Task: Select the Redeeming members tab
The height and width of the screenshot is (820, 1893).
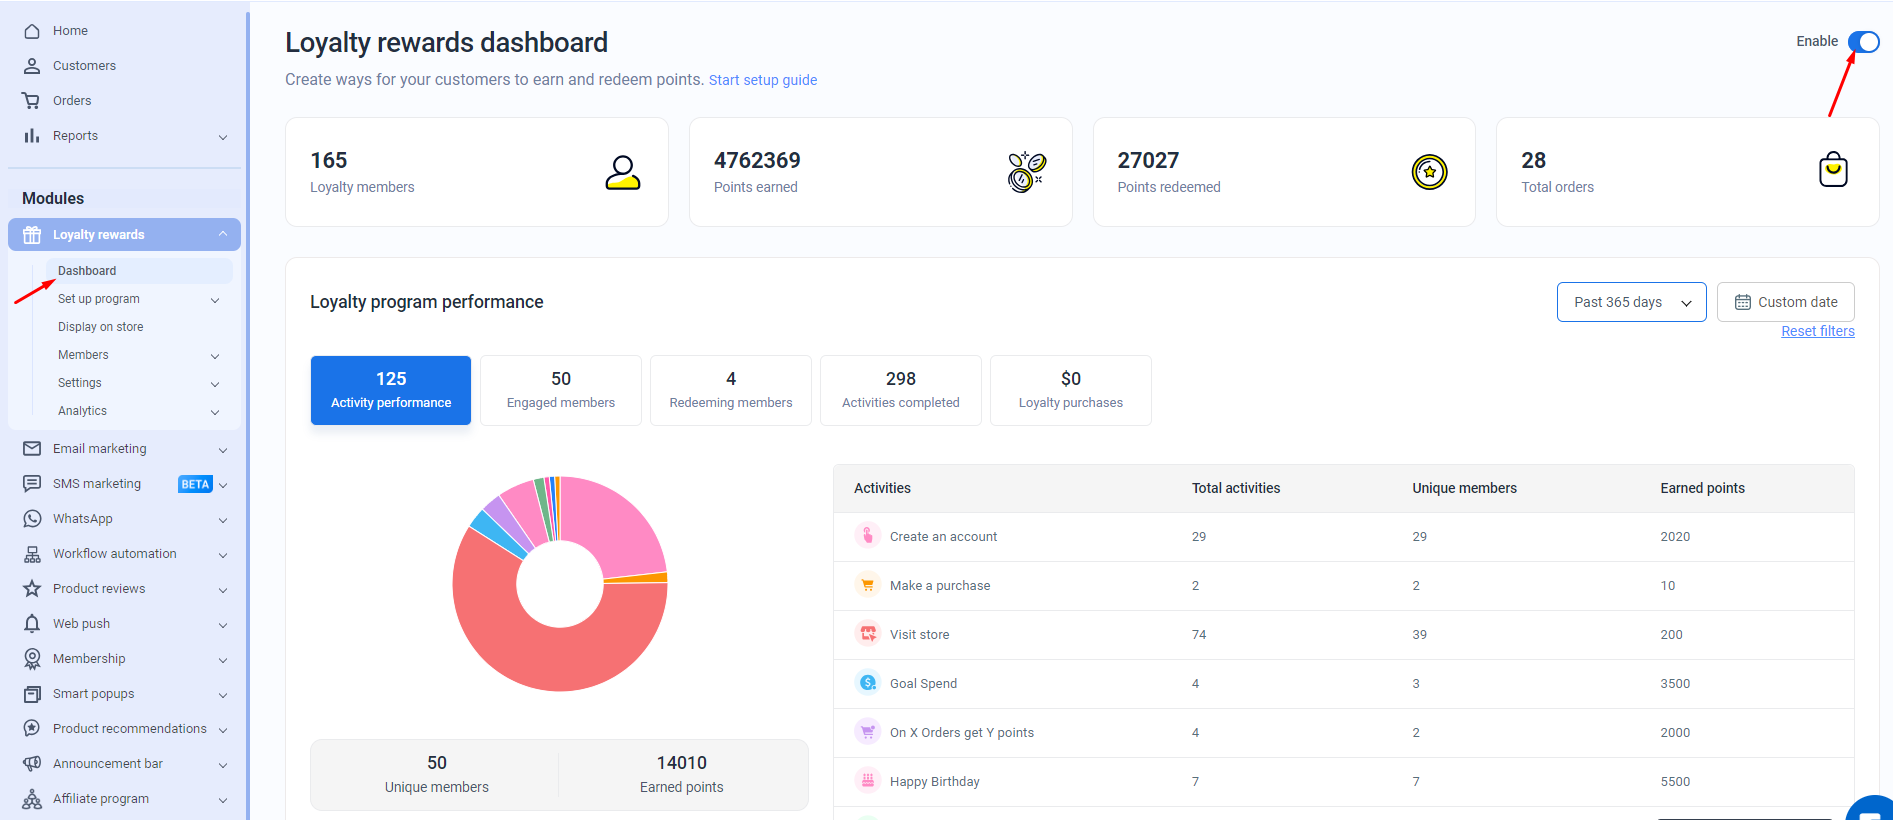Action: 731,390
